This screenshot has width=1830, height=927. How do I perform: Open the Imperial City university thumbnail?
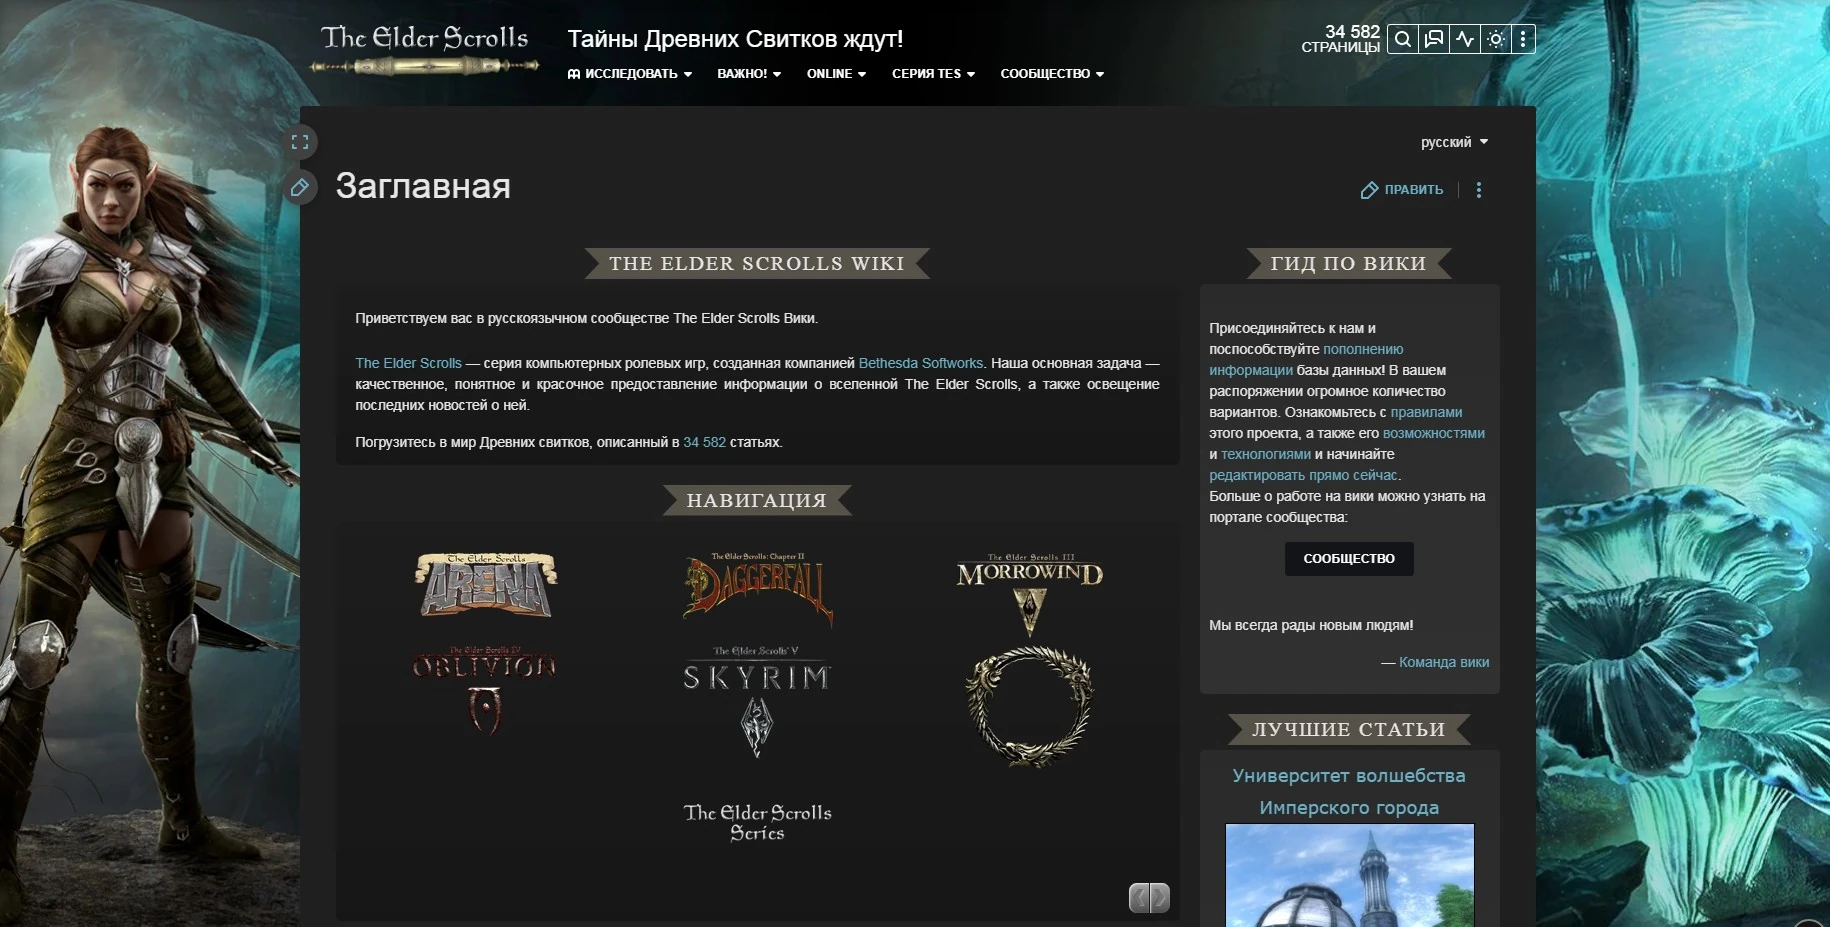point(1350,875)
